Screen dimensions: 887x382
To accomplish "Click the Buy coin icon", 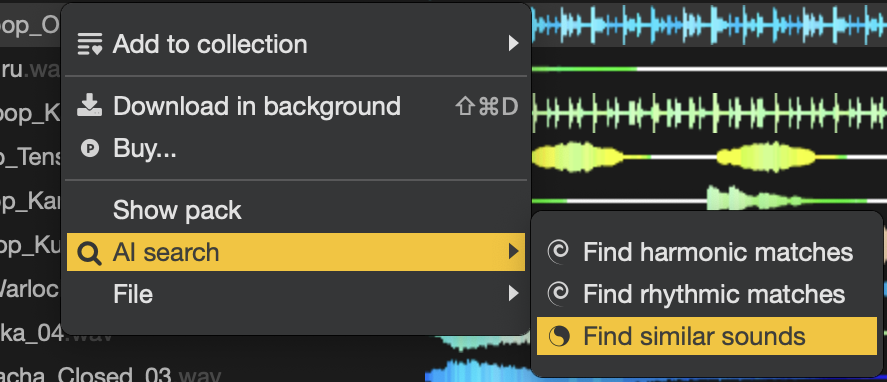I will [x=89, y=149].
